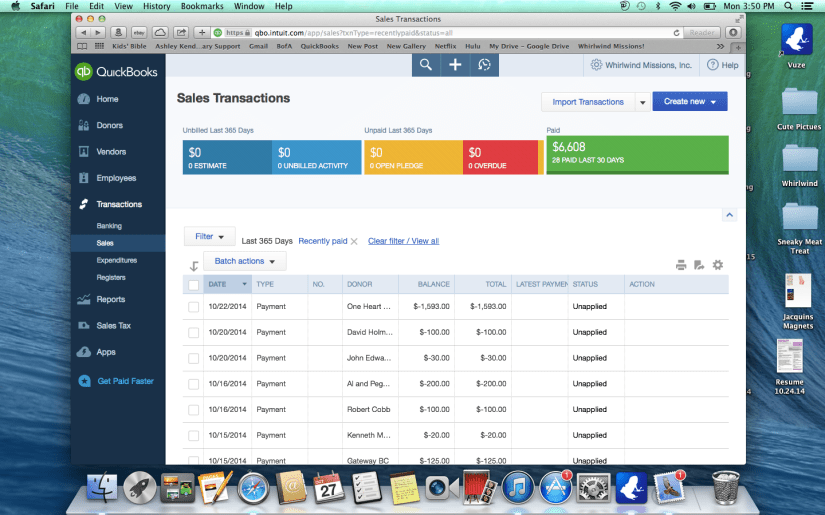Open recent transactions clock icon
Viewport: 825px width, 515px height.
(485, 65)
